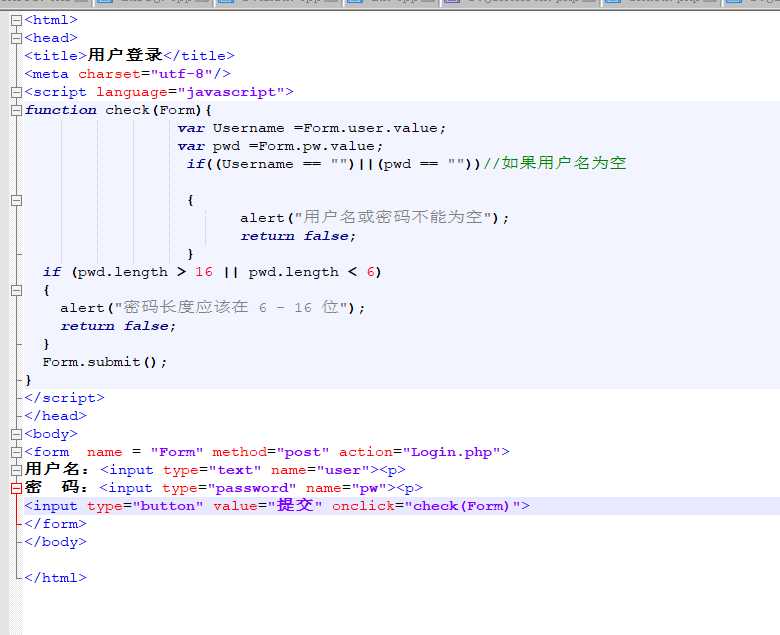780x635 pixels.
Task: Click the red number 6 in the pwd.length condition
Action: pyautogui.click(x=371, y=272)
